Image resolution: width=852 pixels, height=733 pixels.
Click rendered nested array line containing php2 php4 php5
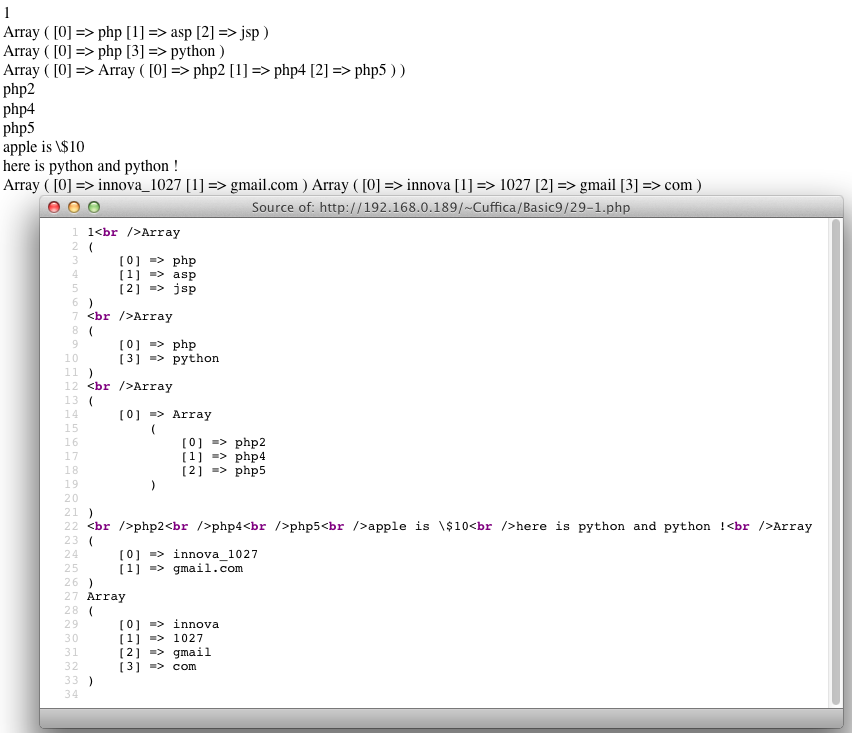click(x=204, y=70)
